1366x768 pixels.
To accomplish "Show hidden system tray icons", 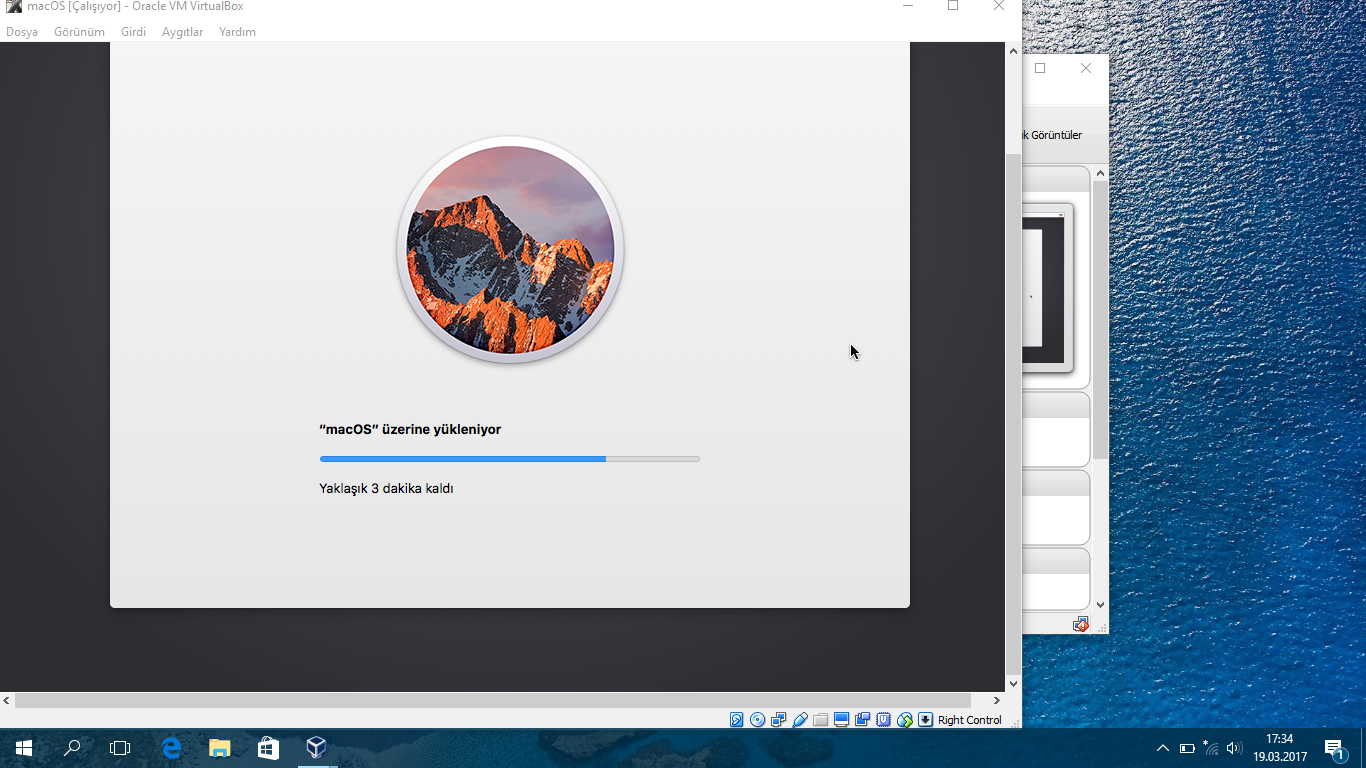I will (x=1162, y=748).
